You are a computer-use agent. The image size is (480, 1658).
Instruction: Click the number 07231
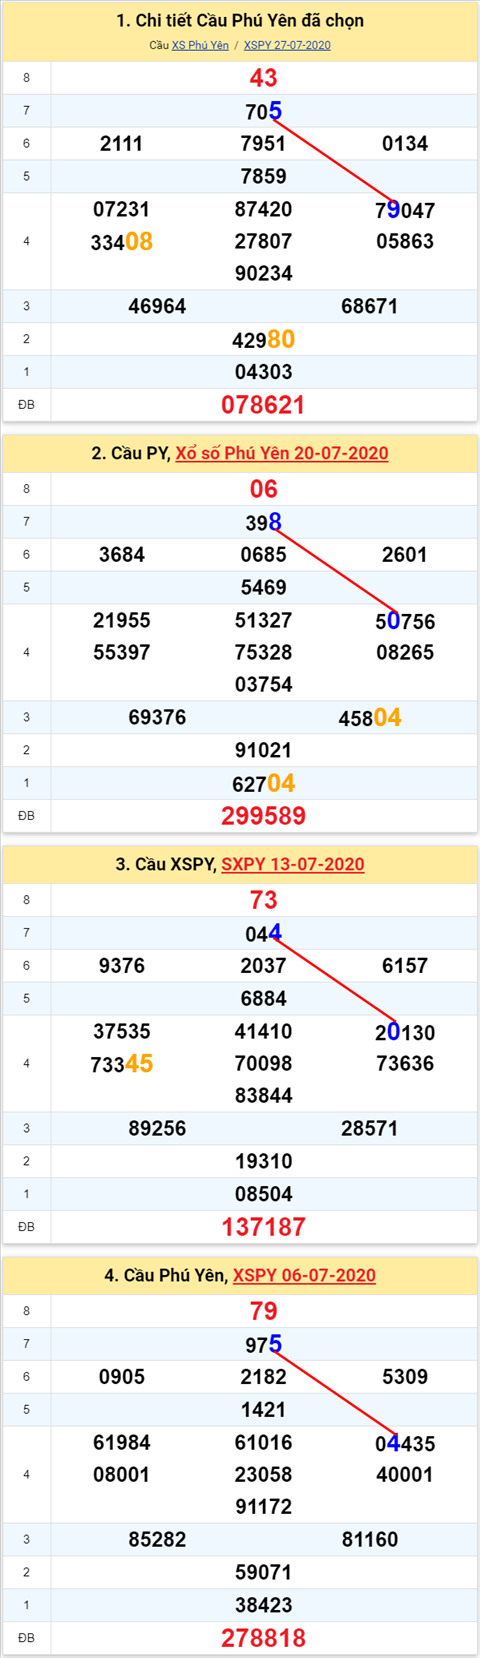point(121,209)
